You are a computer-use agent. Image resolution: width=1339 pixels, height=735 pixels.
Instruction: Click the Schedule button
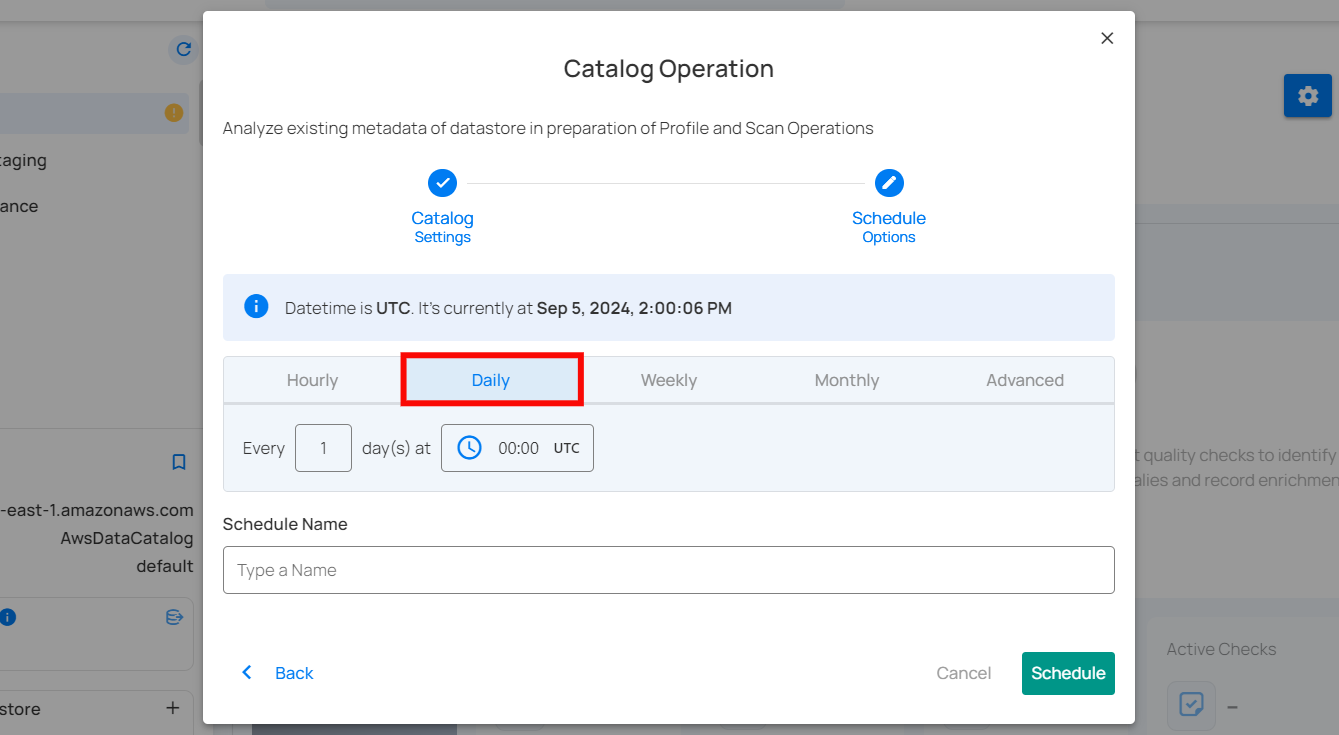[x=1068, y=673]
